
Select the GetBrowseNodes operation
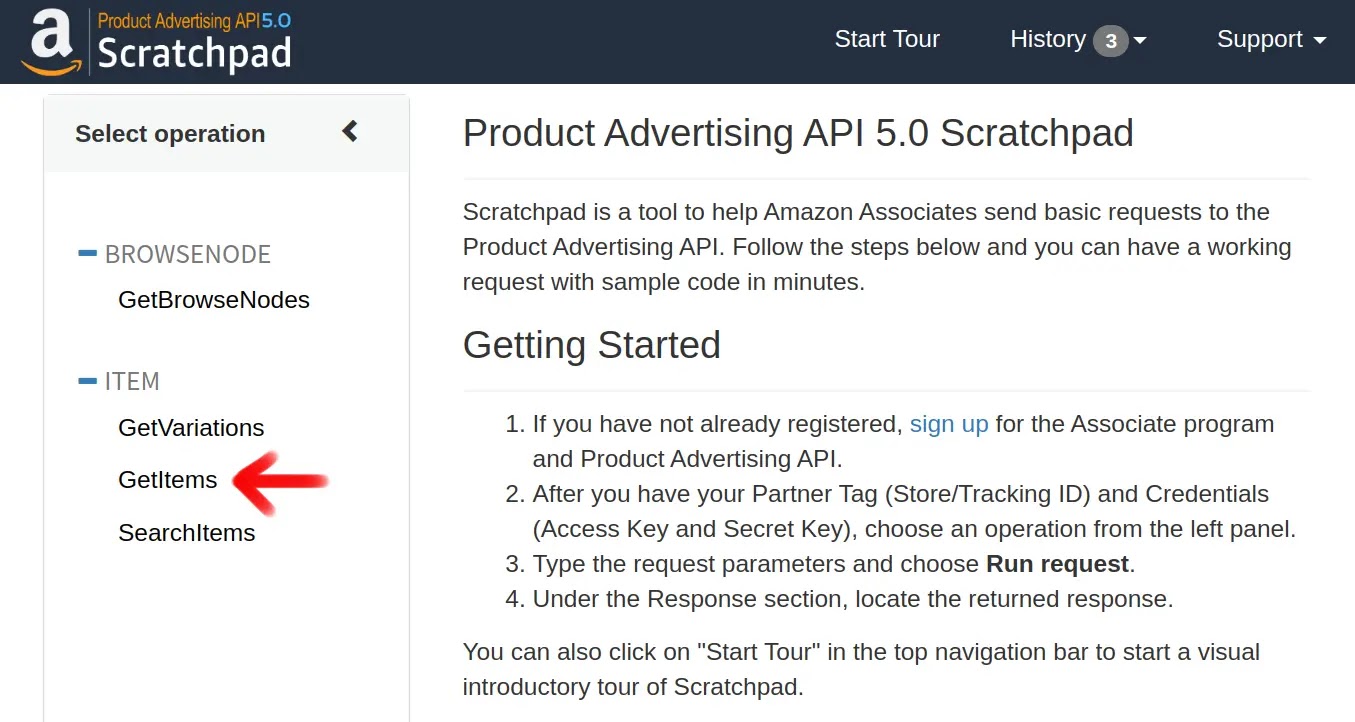point(214,300)
